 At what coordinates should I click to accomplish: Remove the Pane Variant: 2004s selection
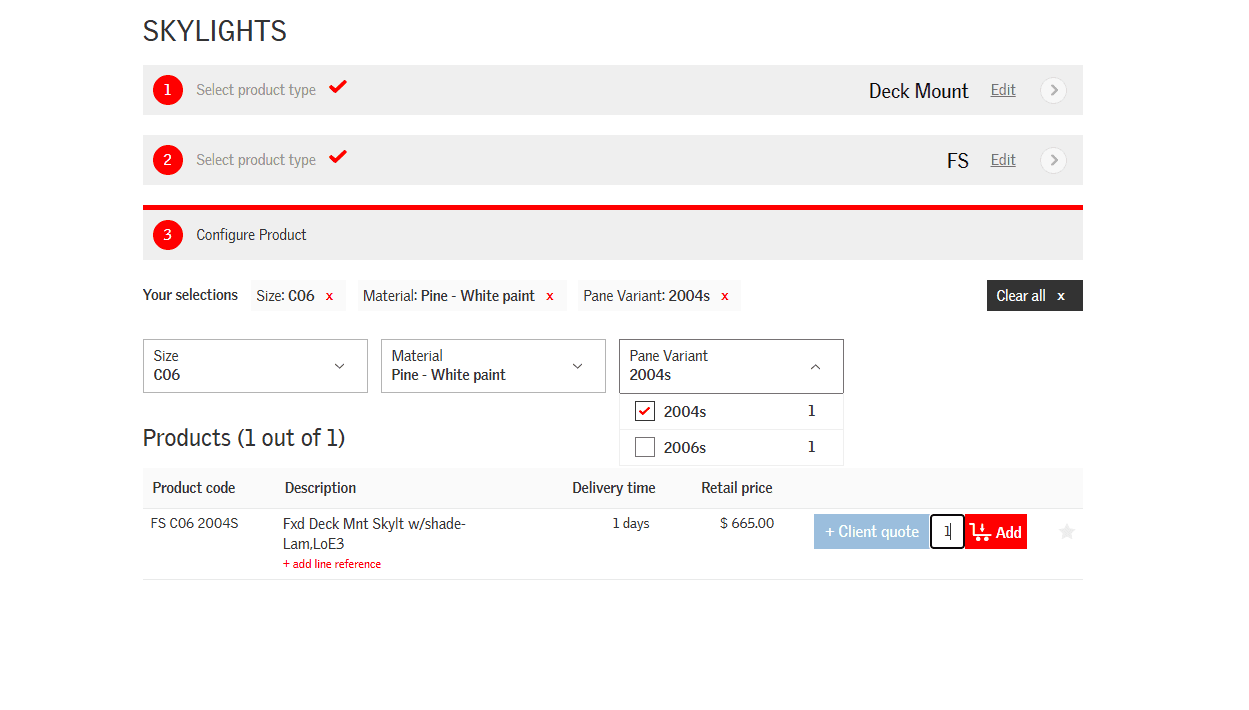[x=725, y=296]
